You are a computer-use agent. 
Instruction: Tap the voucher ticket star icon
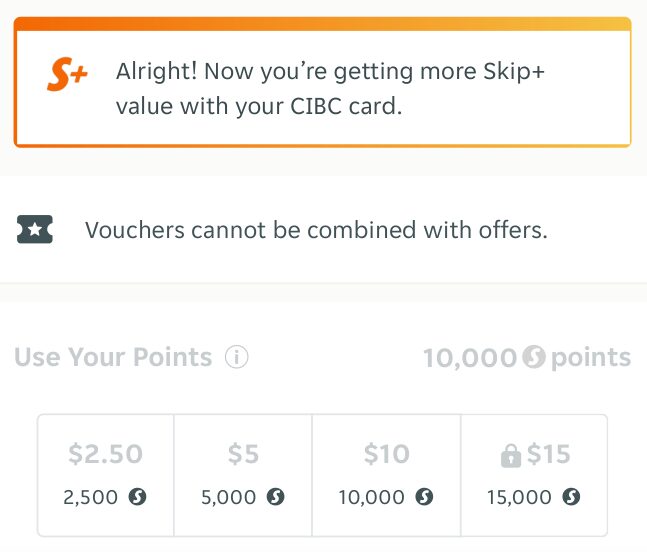point(35,229)
